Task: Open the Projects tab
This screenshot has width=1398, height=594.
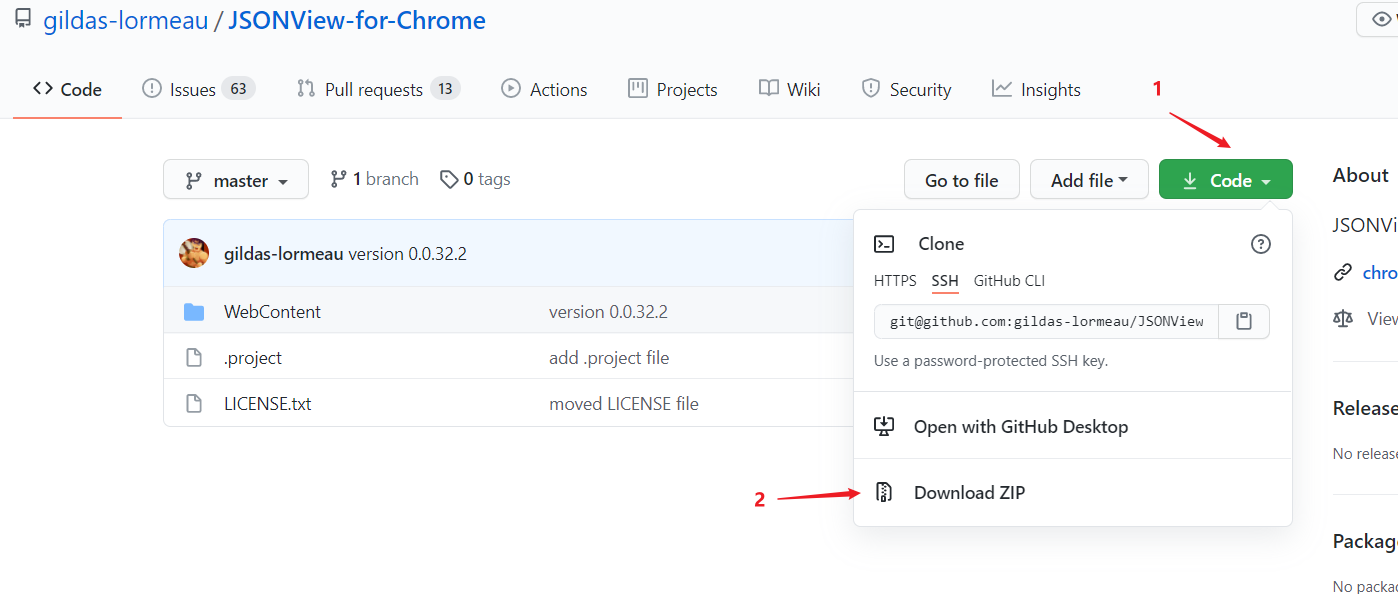Action: click(672, 89)
